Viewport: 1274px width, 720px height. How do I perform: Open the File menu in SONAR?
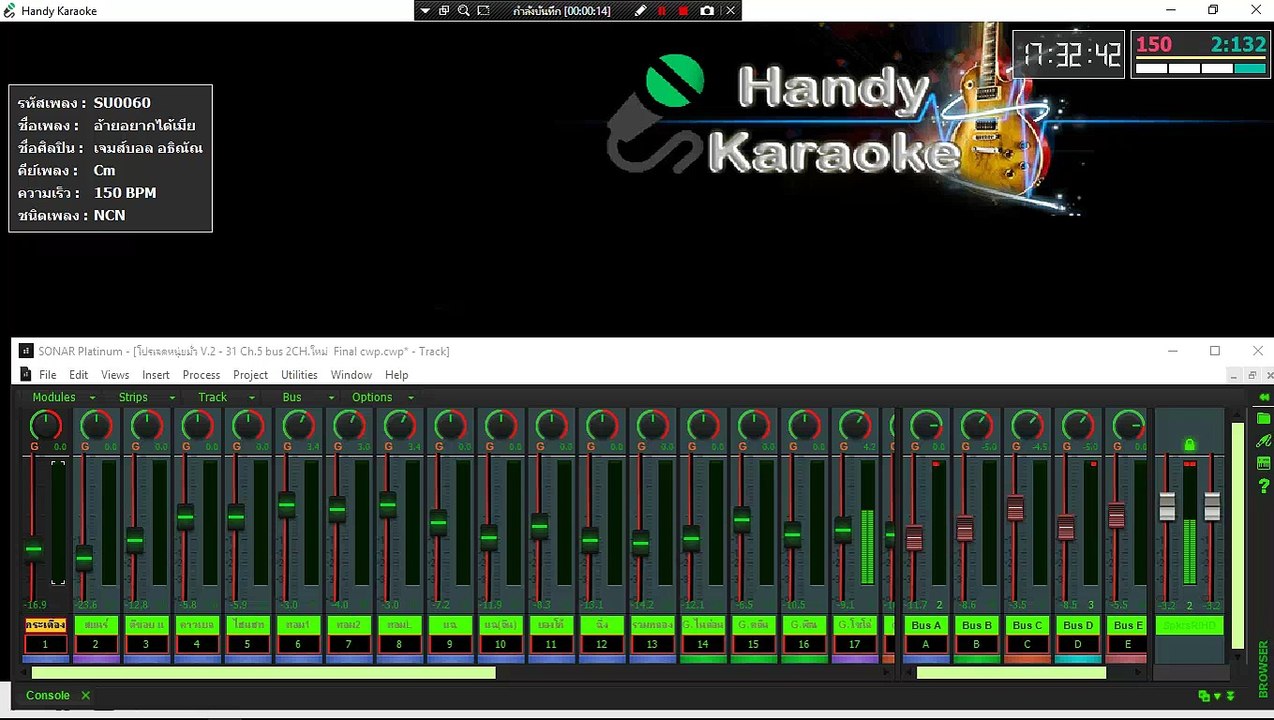(x=47, y=375)
